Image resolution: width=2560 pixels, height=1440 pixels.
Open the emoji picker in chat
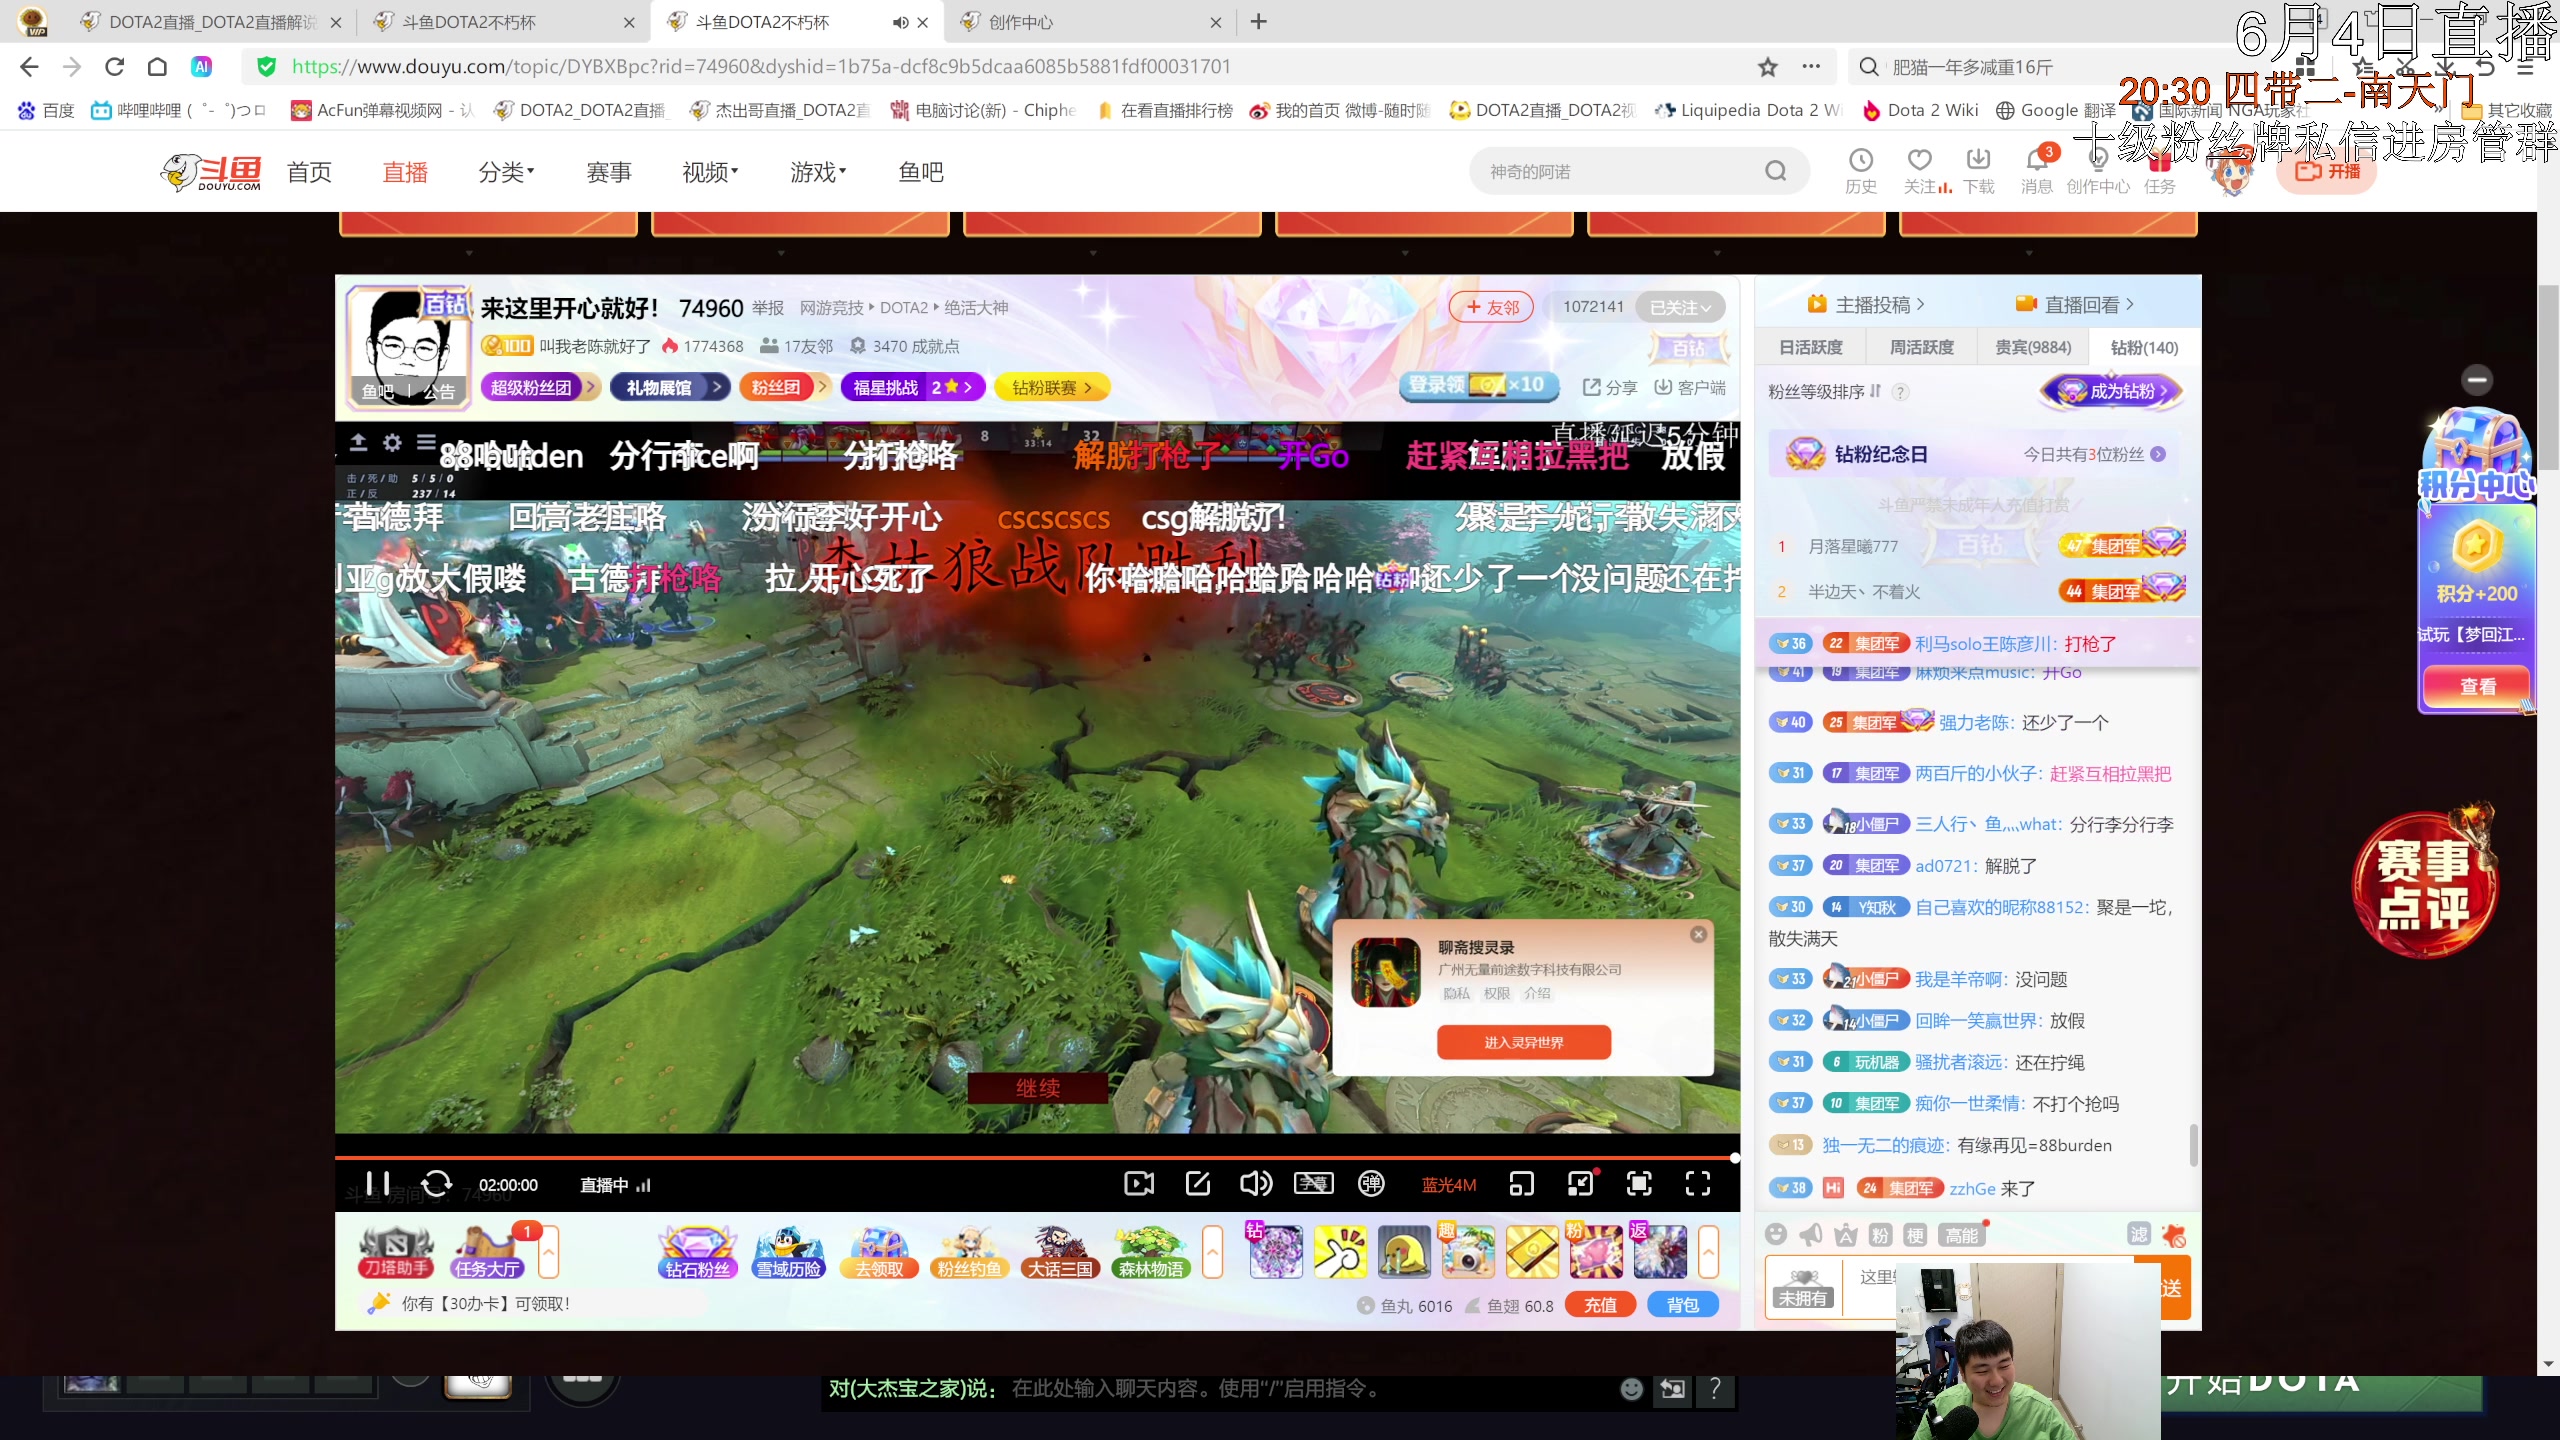(1776, 1235)
